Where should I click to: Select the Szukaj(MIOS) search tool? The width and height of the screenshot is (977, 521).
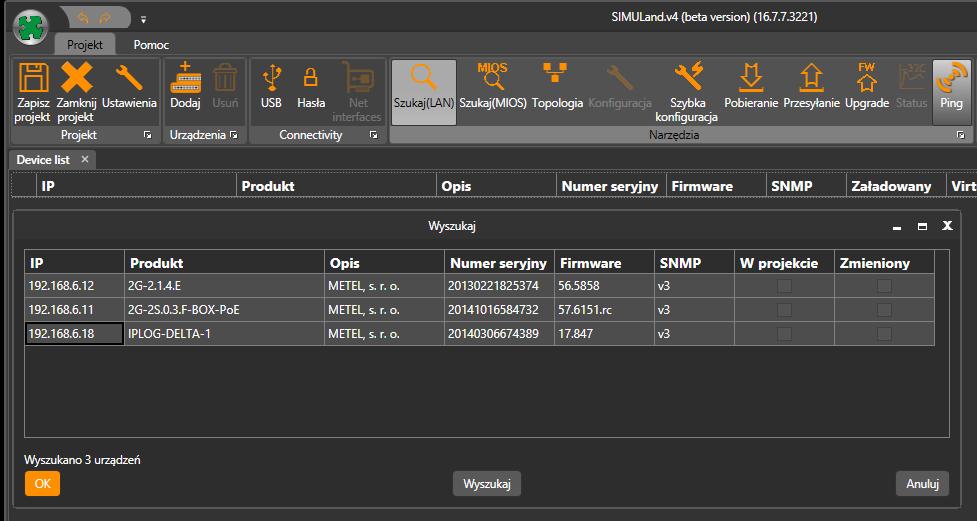[x=493, y=85]
